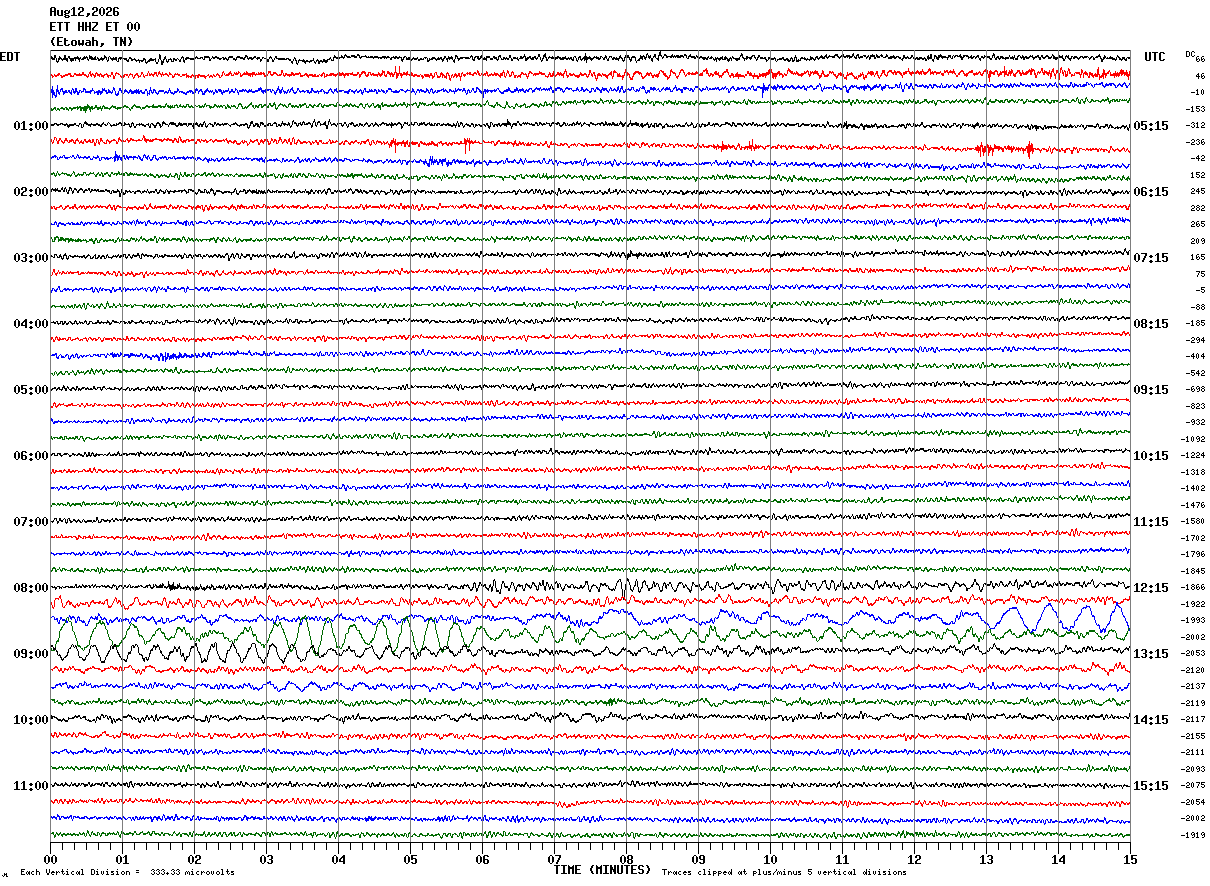
Task: Click the 01:00 EDT time label
Action: (x=30, y=126)
